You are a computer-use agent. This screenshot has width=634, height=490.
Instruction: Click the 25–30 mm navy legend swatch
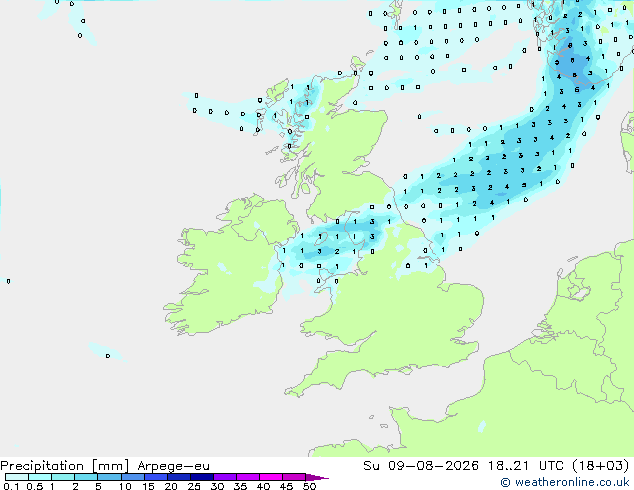(201, 477)
